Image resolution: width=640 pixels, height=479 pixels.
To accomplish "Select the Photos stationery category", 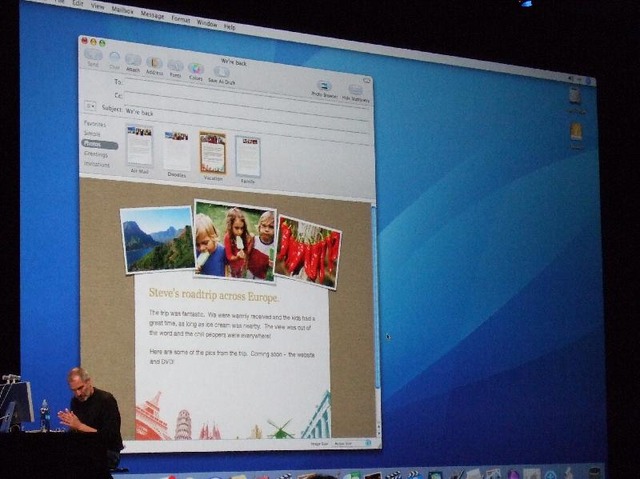I will click(x=94, y=145).
